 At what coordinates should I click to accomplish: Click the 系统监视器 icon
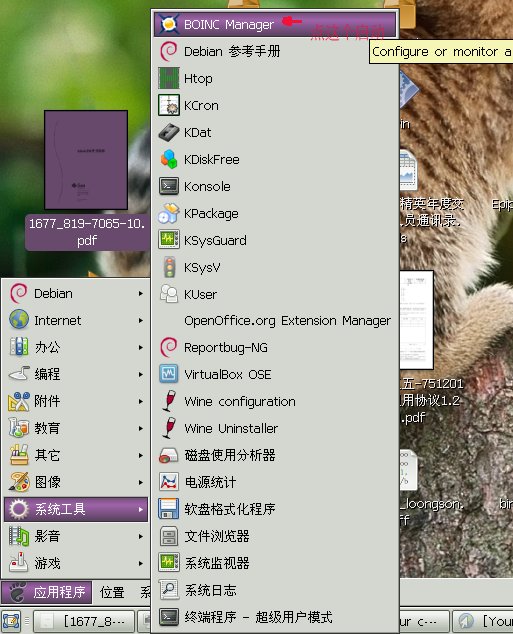[x=169, y=563]
